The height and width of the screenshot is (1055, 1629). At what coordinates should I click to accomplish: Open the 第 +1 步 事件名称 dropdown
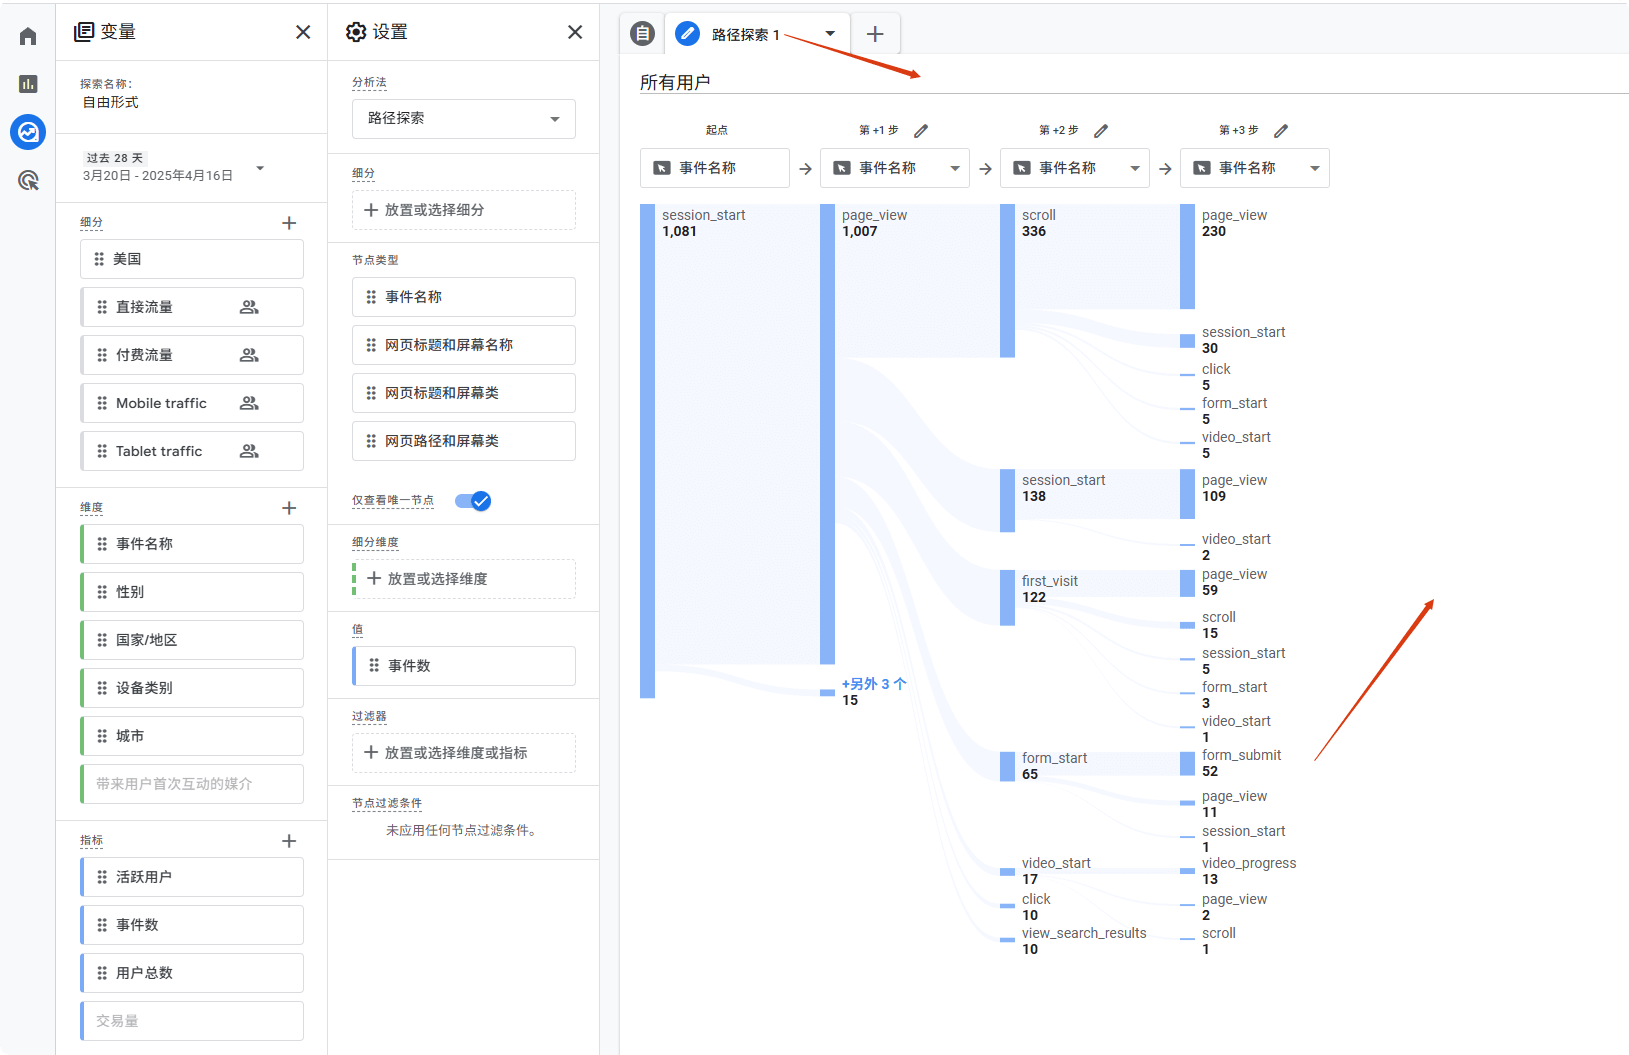pos(955,168)
